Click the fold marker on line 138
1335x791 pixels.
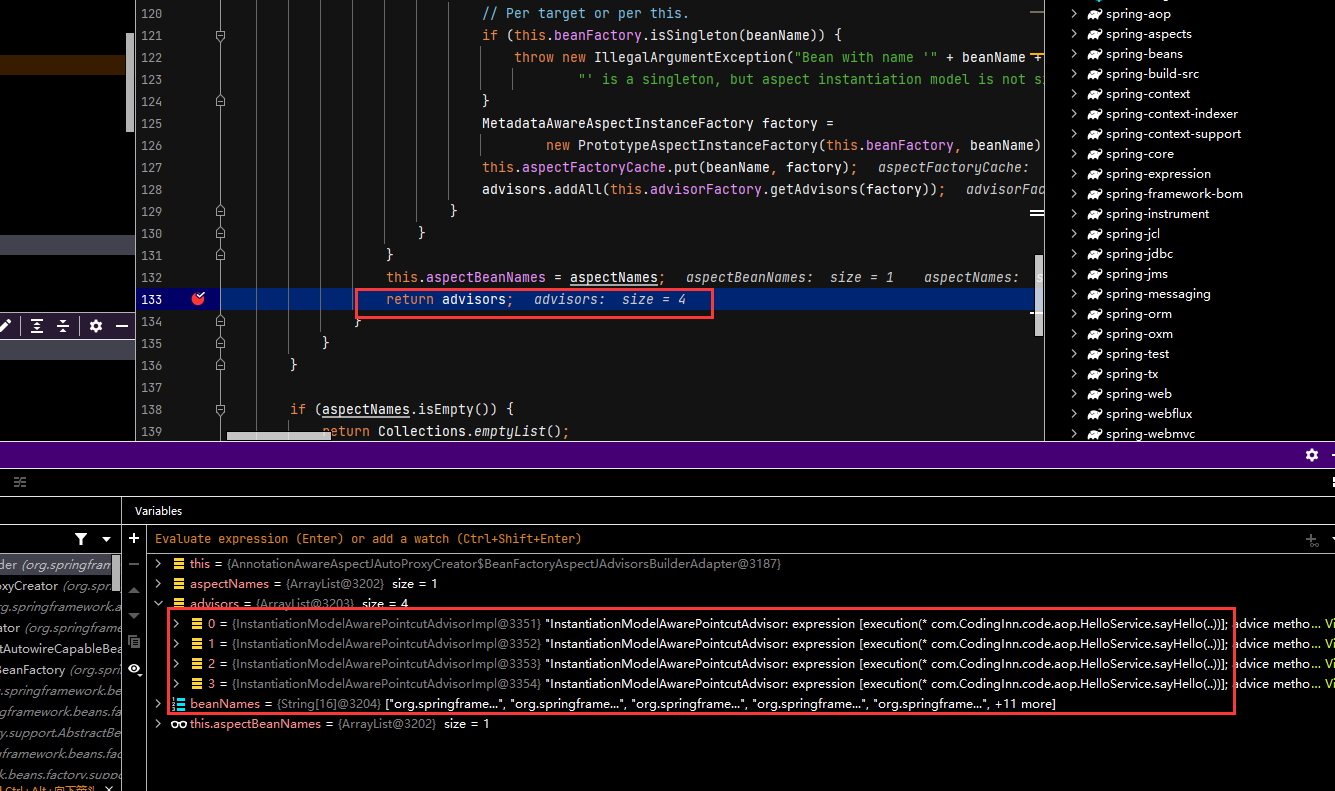pyautogui.click(x=221, y=409)
